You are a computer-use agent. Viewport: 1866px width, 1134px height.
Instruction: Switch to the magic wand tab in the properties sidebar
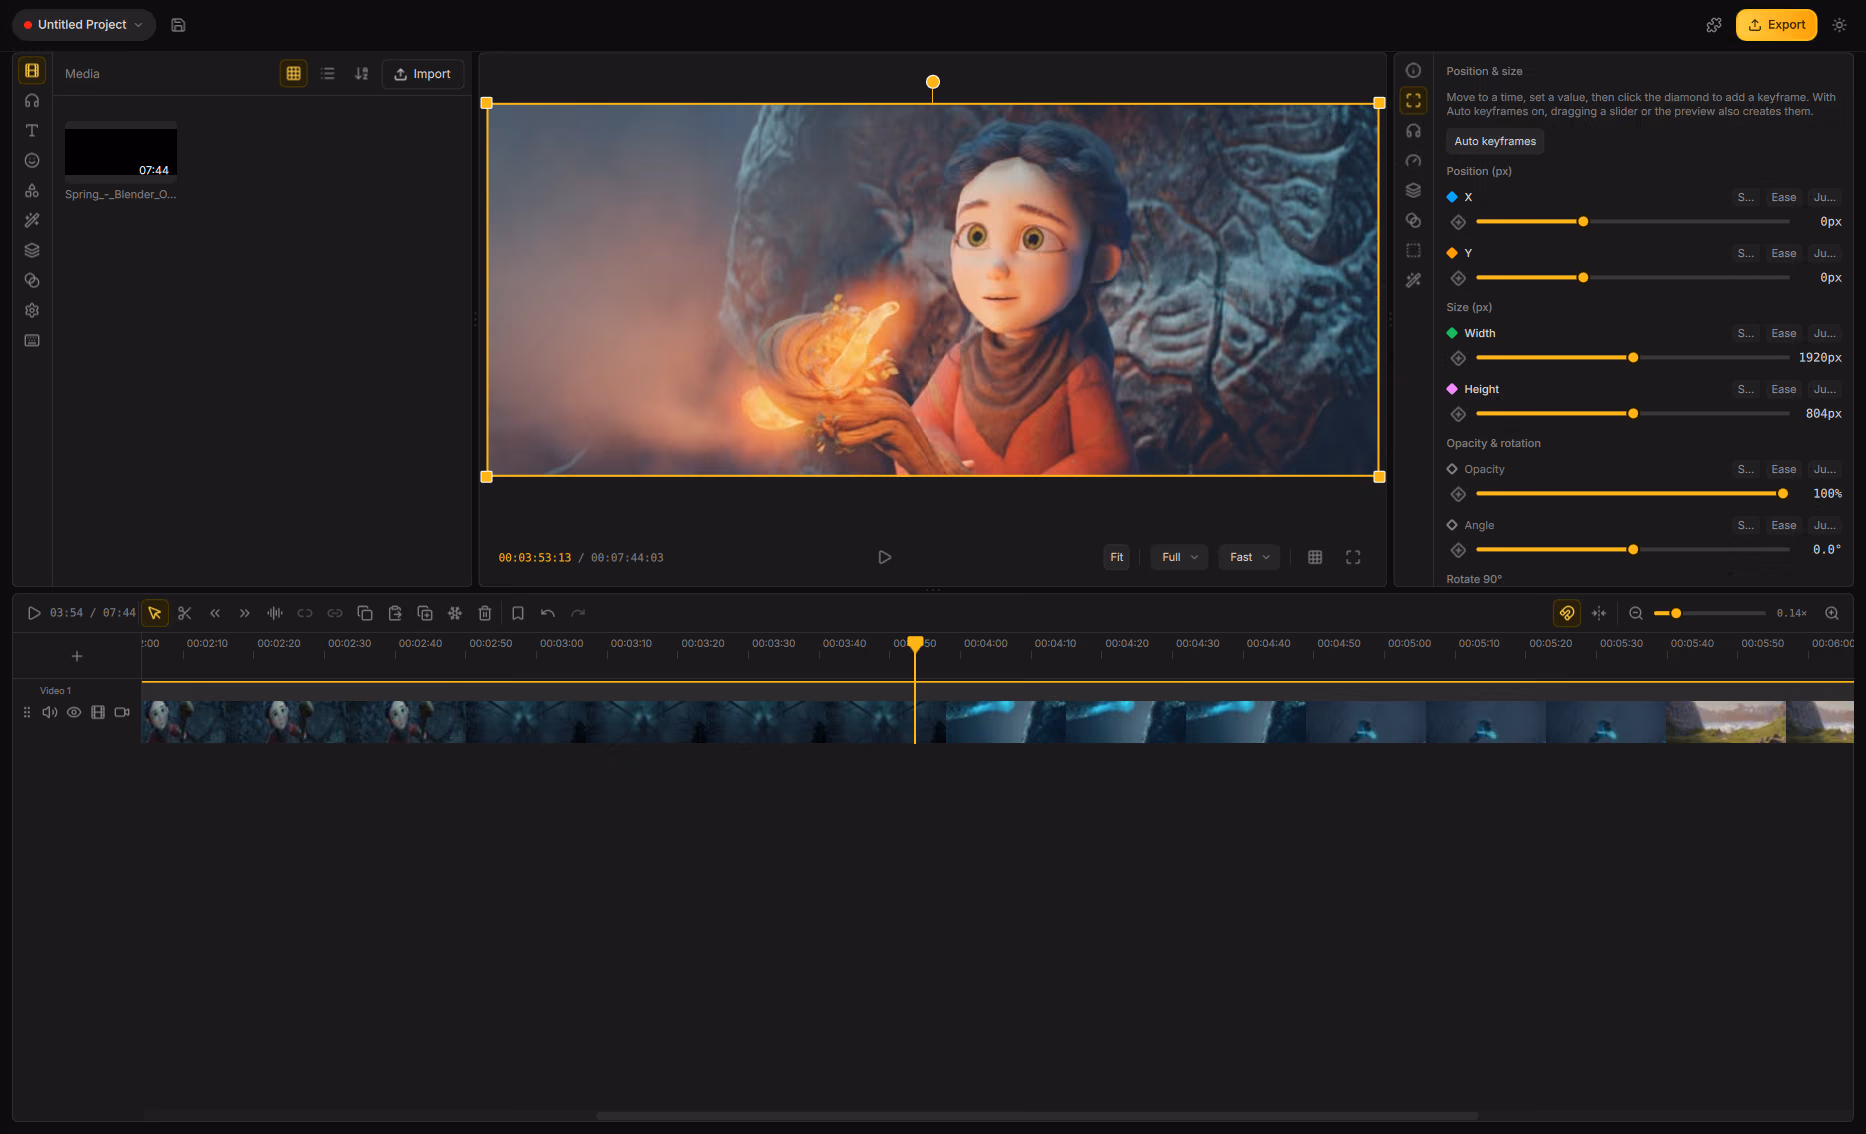(x=1413, y=281)
